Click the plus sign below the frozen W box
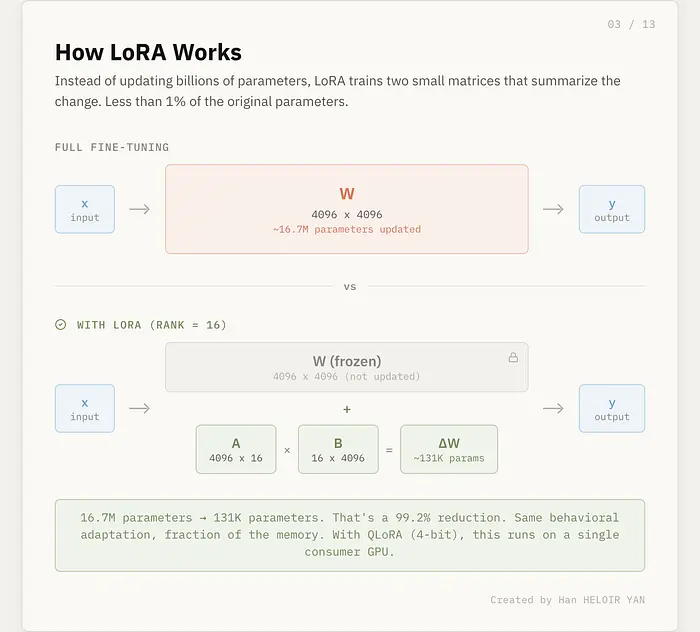The height and width of the screenshot is (632, 700). point(346,409)
